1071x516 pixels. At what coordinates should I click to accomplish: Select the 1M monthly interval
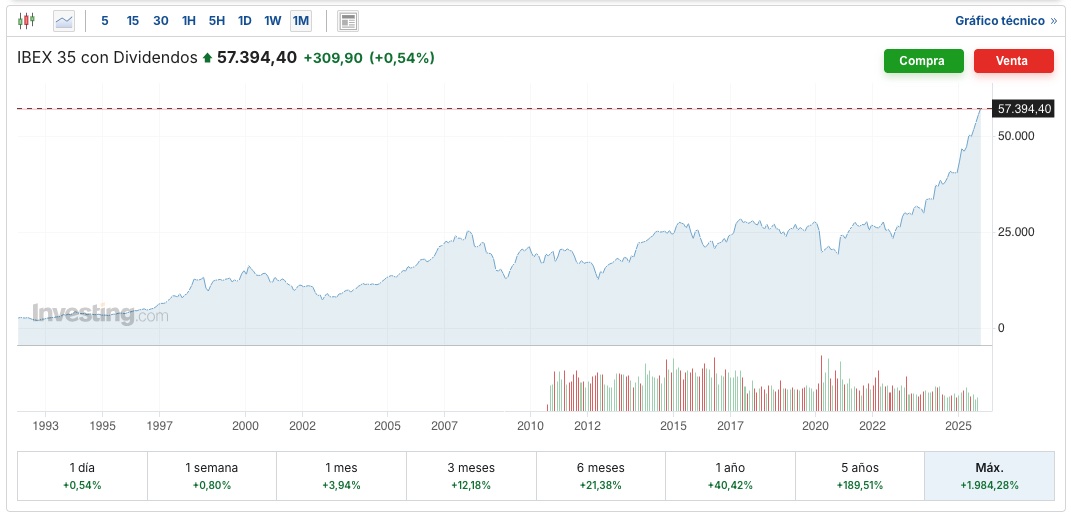tap(301, 20)
